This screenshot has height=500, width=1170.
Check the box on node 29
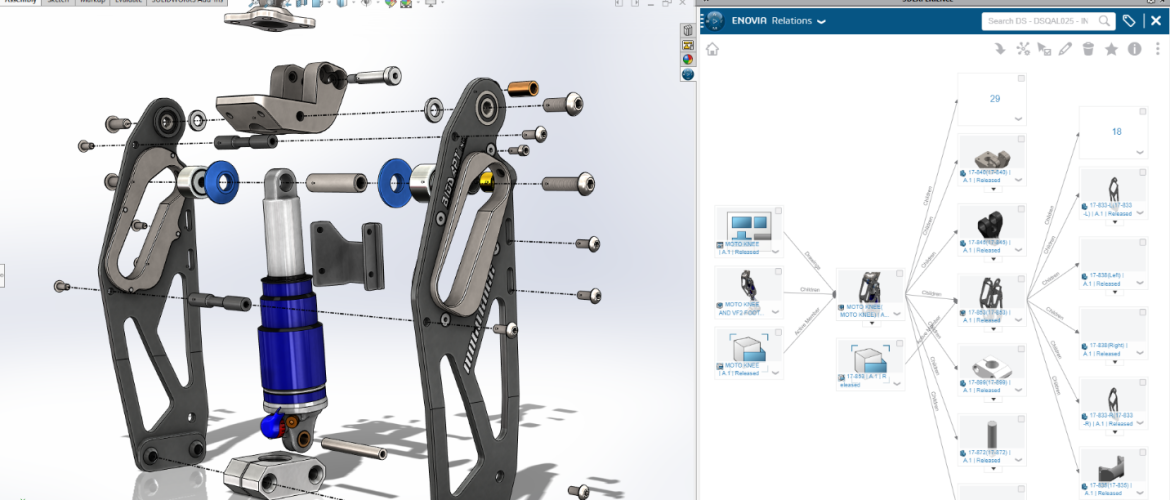tap(1020, 79)
